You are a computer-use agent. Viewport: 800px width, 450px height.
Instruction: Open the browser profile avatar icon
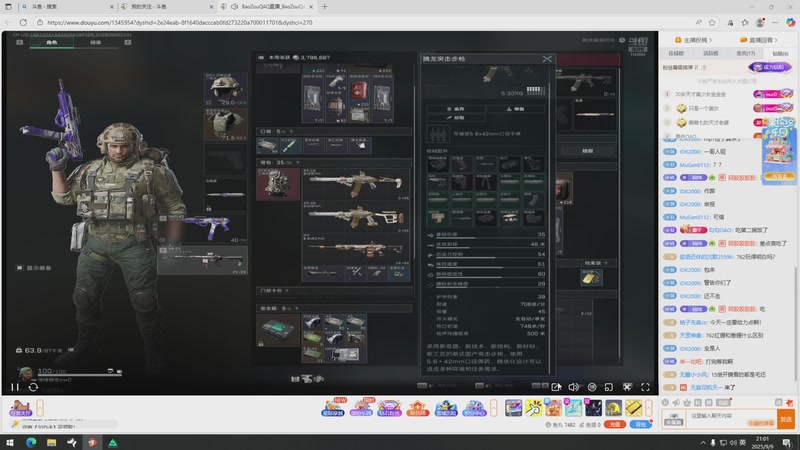[x=760, y=22]
